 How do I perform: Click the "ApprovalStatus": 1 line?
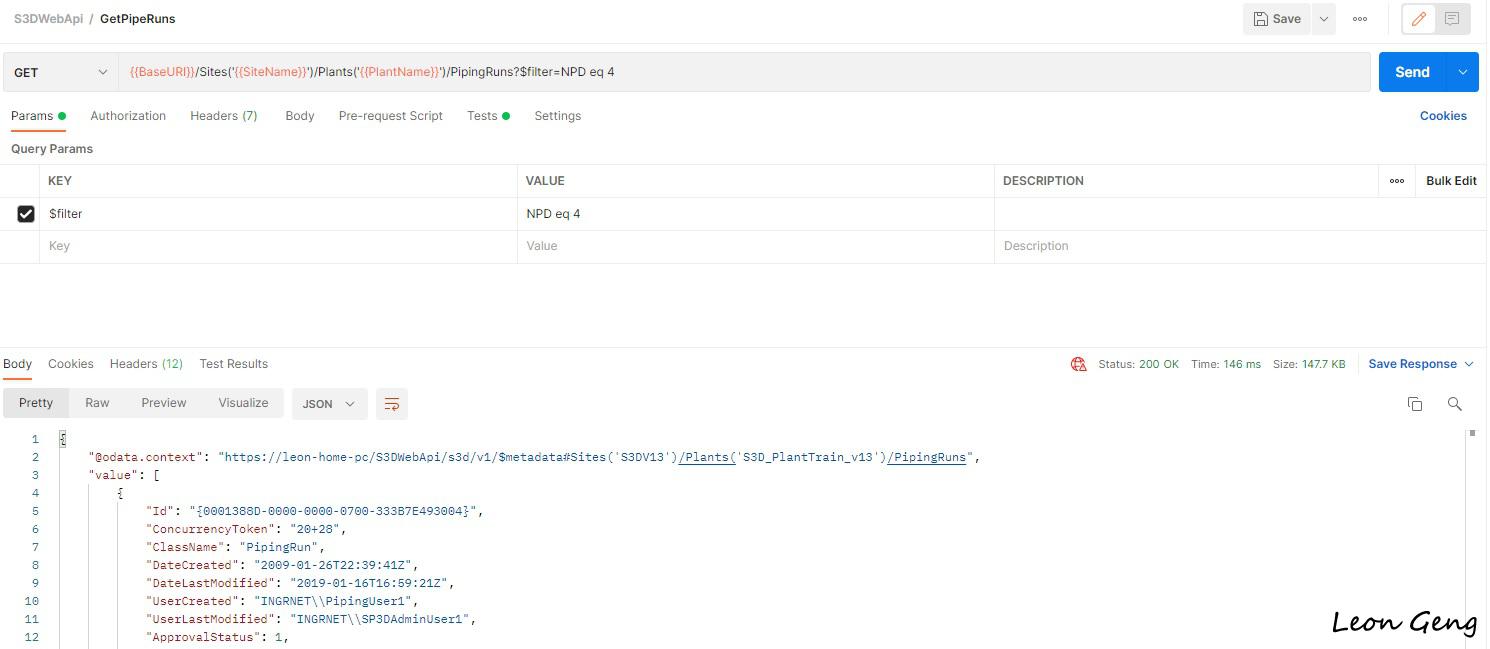point(217,637)
